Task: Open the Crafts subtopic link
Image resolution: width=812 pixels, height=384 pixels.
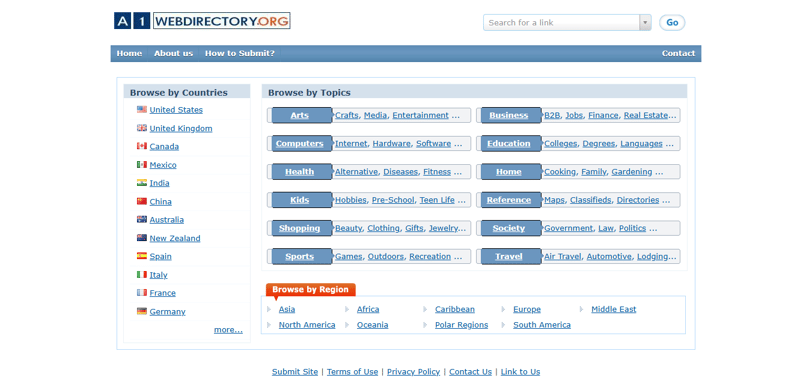Action: [x=346, y=115]
